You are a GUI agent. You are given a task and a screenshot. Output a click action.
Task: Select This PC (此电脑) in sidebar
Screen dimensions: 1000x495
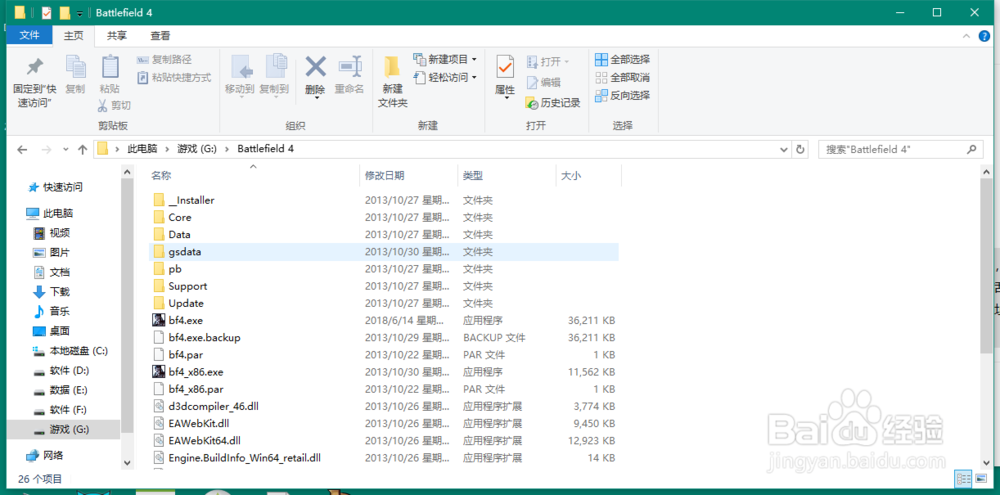tap(50, 213)
